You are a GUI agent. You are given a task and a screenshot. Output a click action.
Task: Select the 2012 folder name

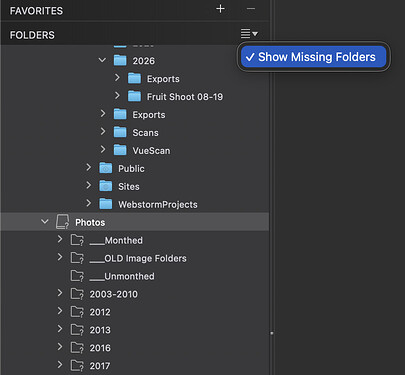pos(100,312)
